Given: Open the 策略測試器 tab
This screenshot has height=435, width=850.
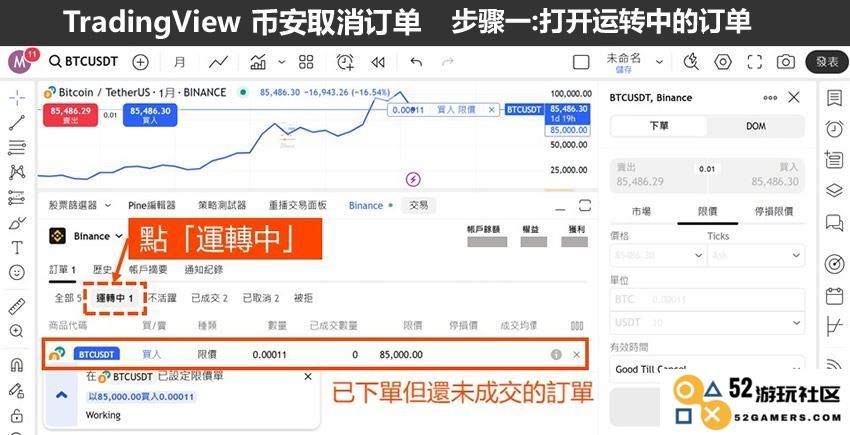Looking at the screenshot, I should [x=222, y=206].
